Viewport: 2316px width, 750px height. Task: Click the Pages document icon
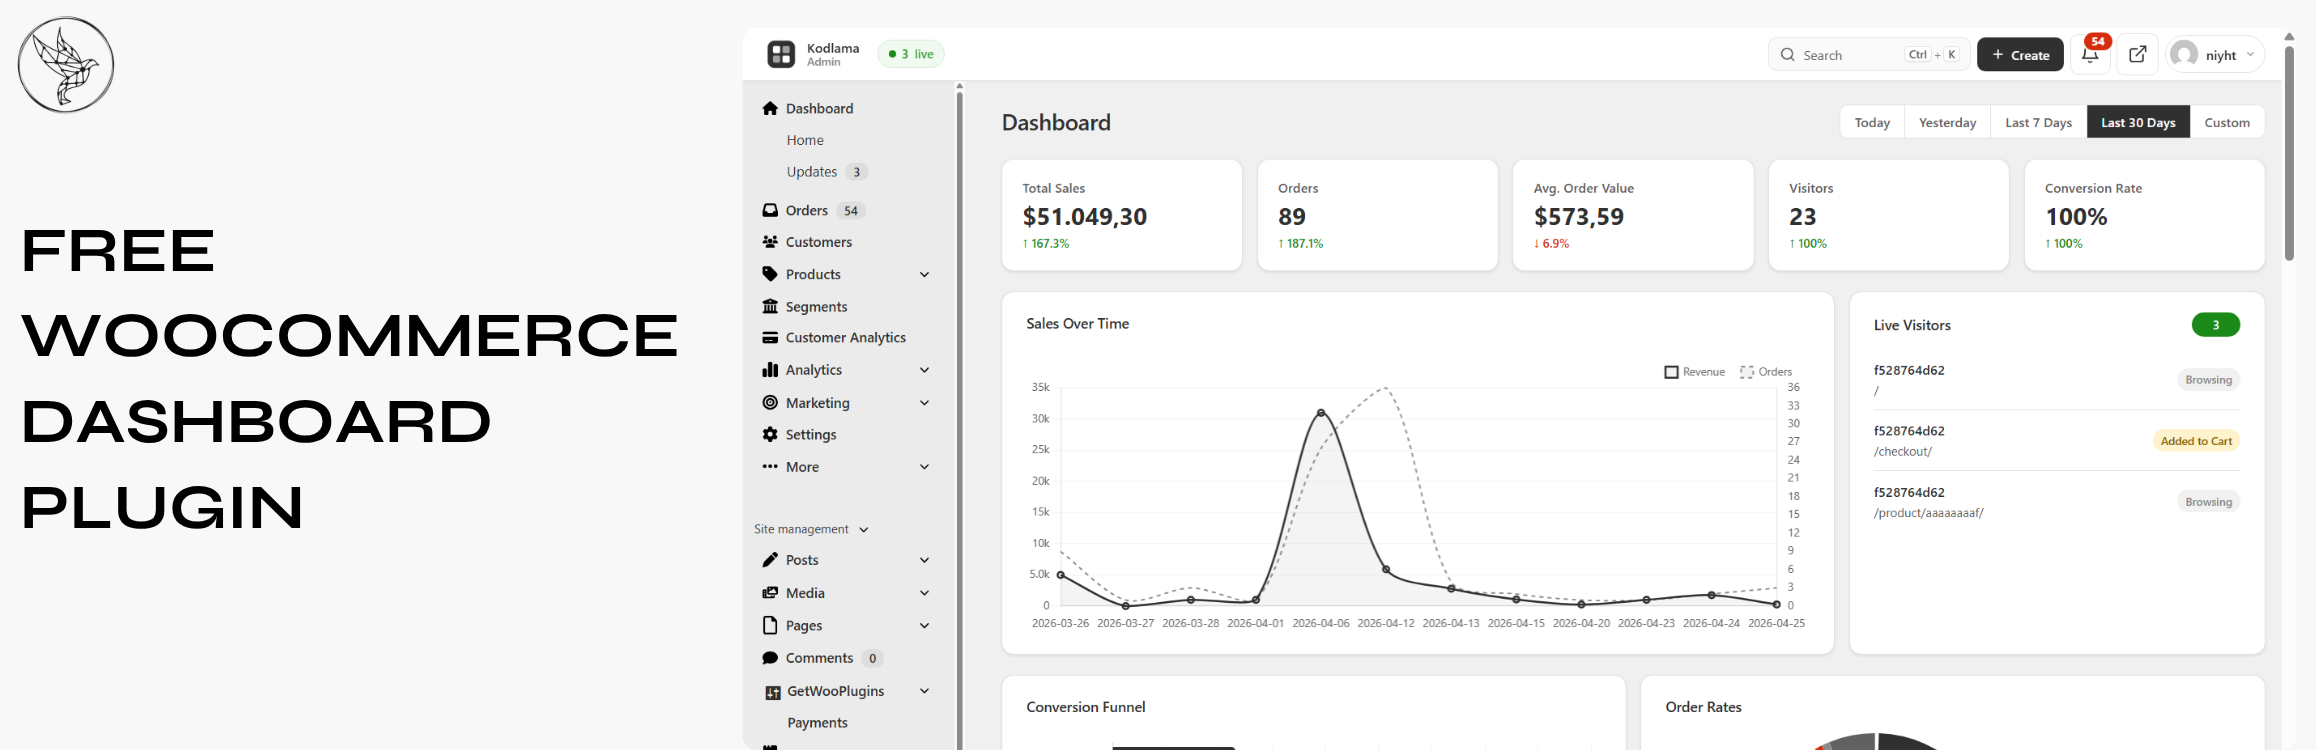pyautogui.click(x=770, y=625)
